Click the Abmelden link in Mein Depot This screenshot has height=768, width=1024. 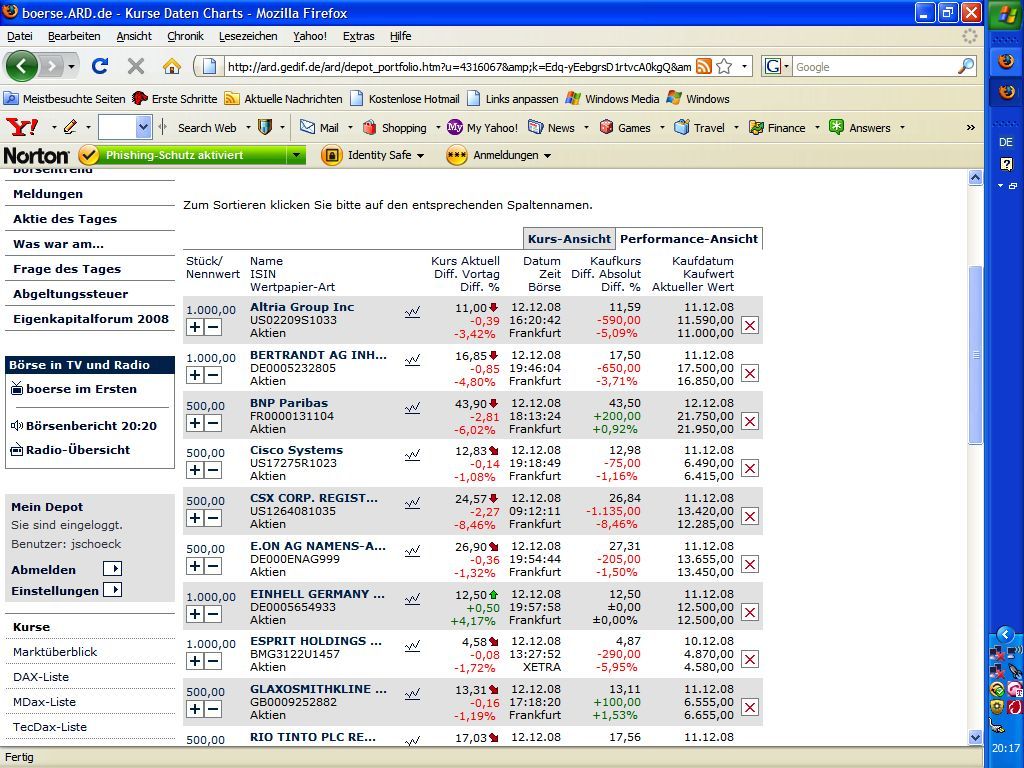coord(43,569)
